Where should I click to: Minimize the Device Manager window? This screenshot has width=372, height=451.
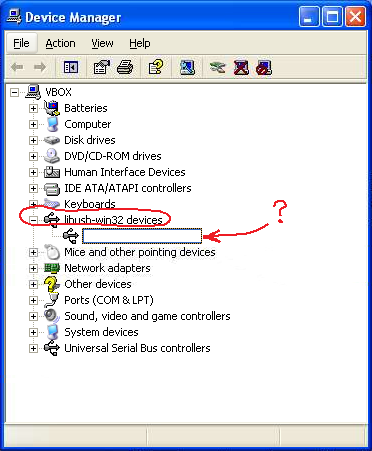(x=309, y=17)
